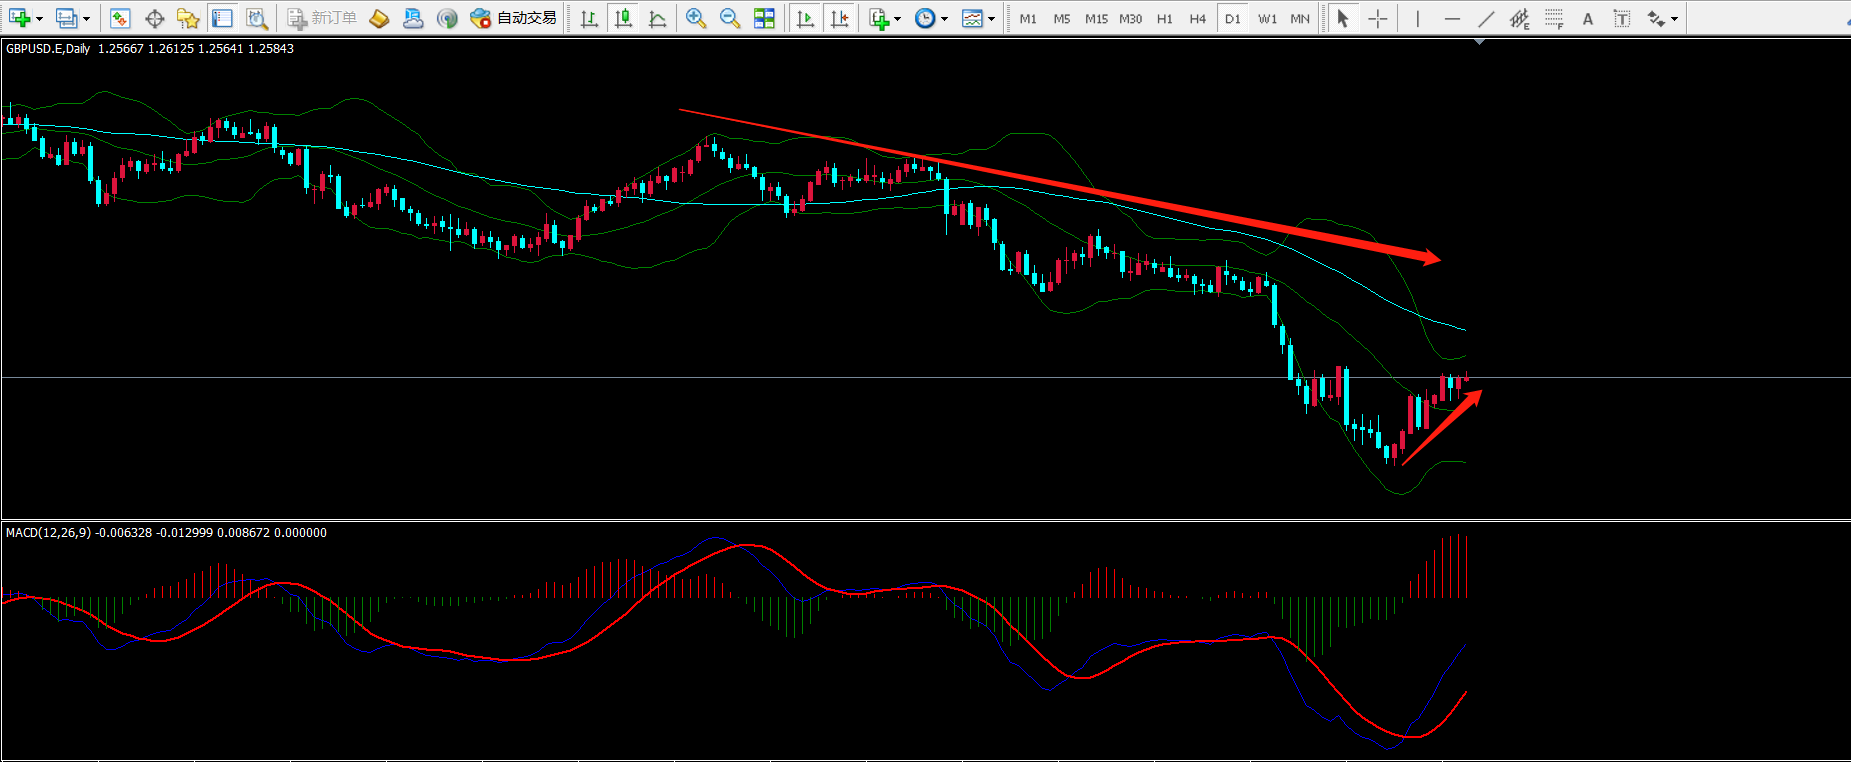This screenshot has width=1851, height=762.
Task: Select the M15 timeframe
Action: [1096, 18]
